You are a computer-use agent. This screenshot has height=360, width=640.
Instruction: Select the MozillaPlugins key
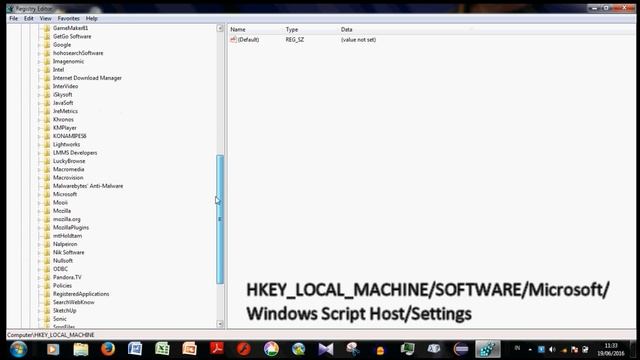tap(71, 227)
